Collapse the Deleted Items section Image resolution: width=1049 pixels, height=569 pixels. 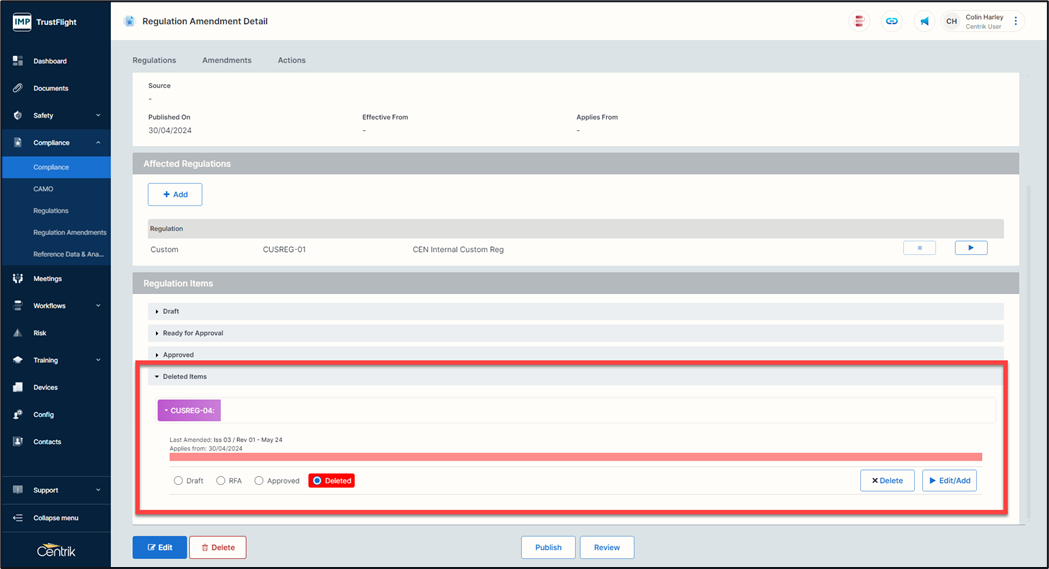click(184, 377)
